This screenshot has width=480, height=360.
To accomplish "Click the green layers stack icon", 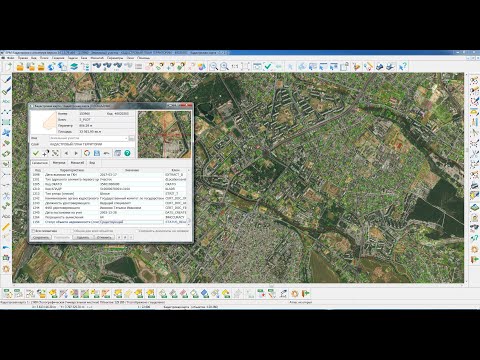I will pos(74,66).
